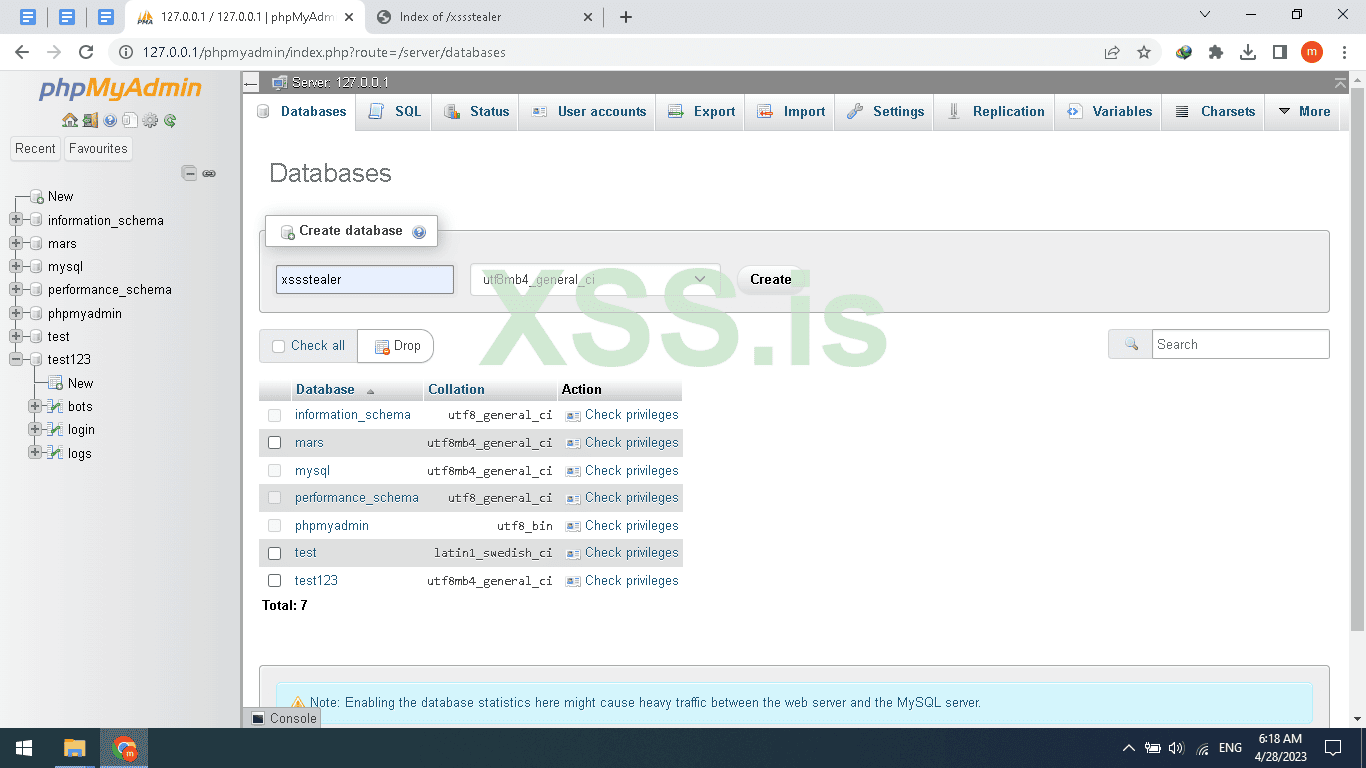
Task: Click the Create button
Action: (771, 279)
